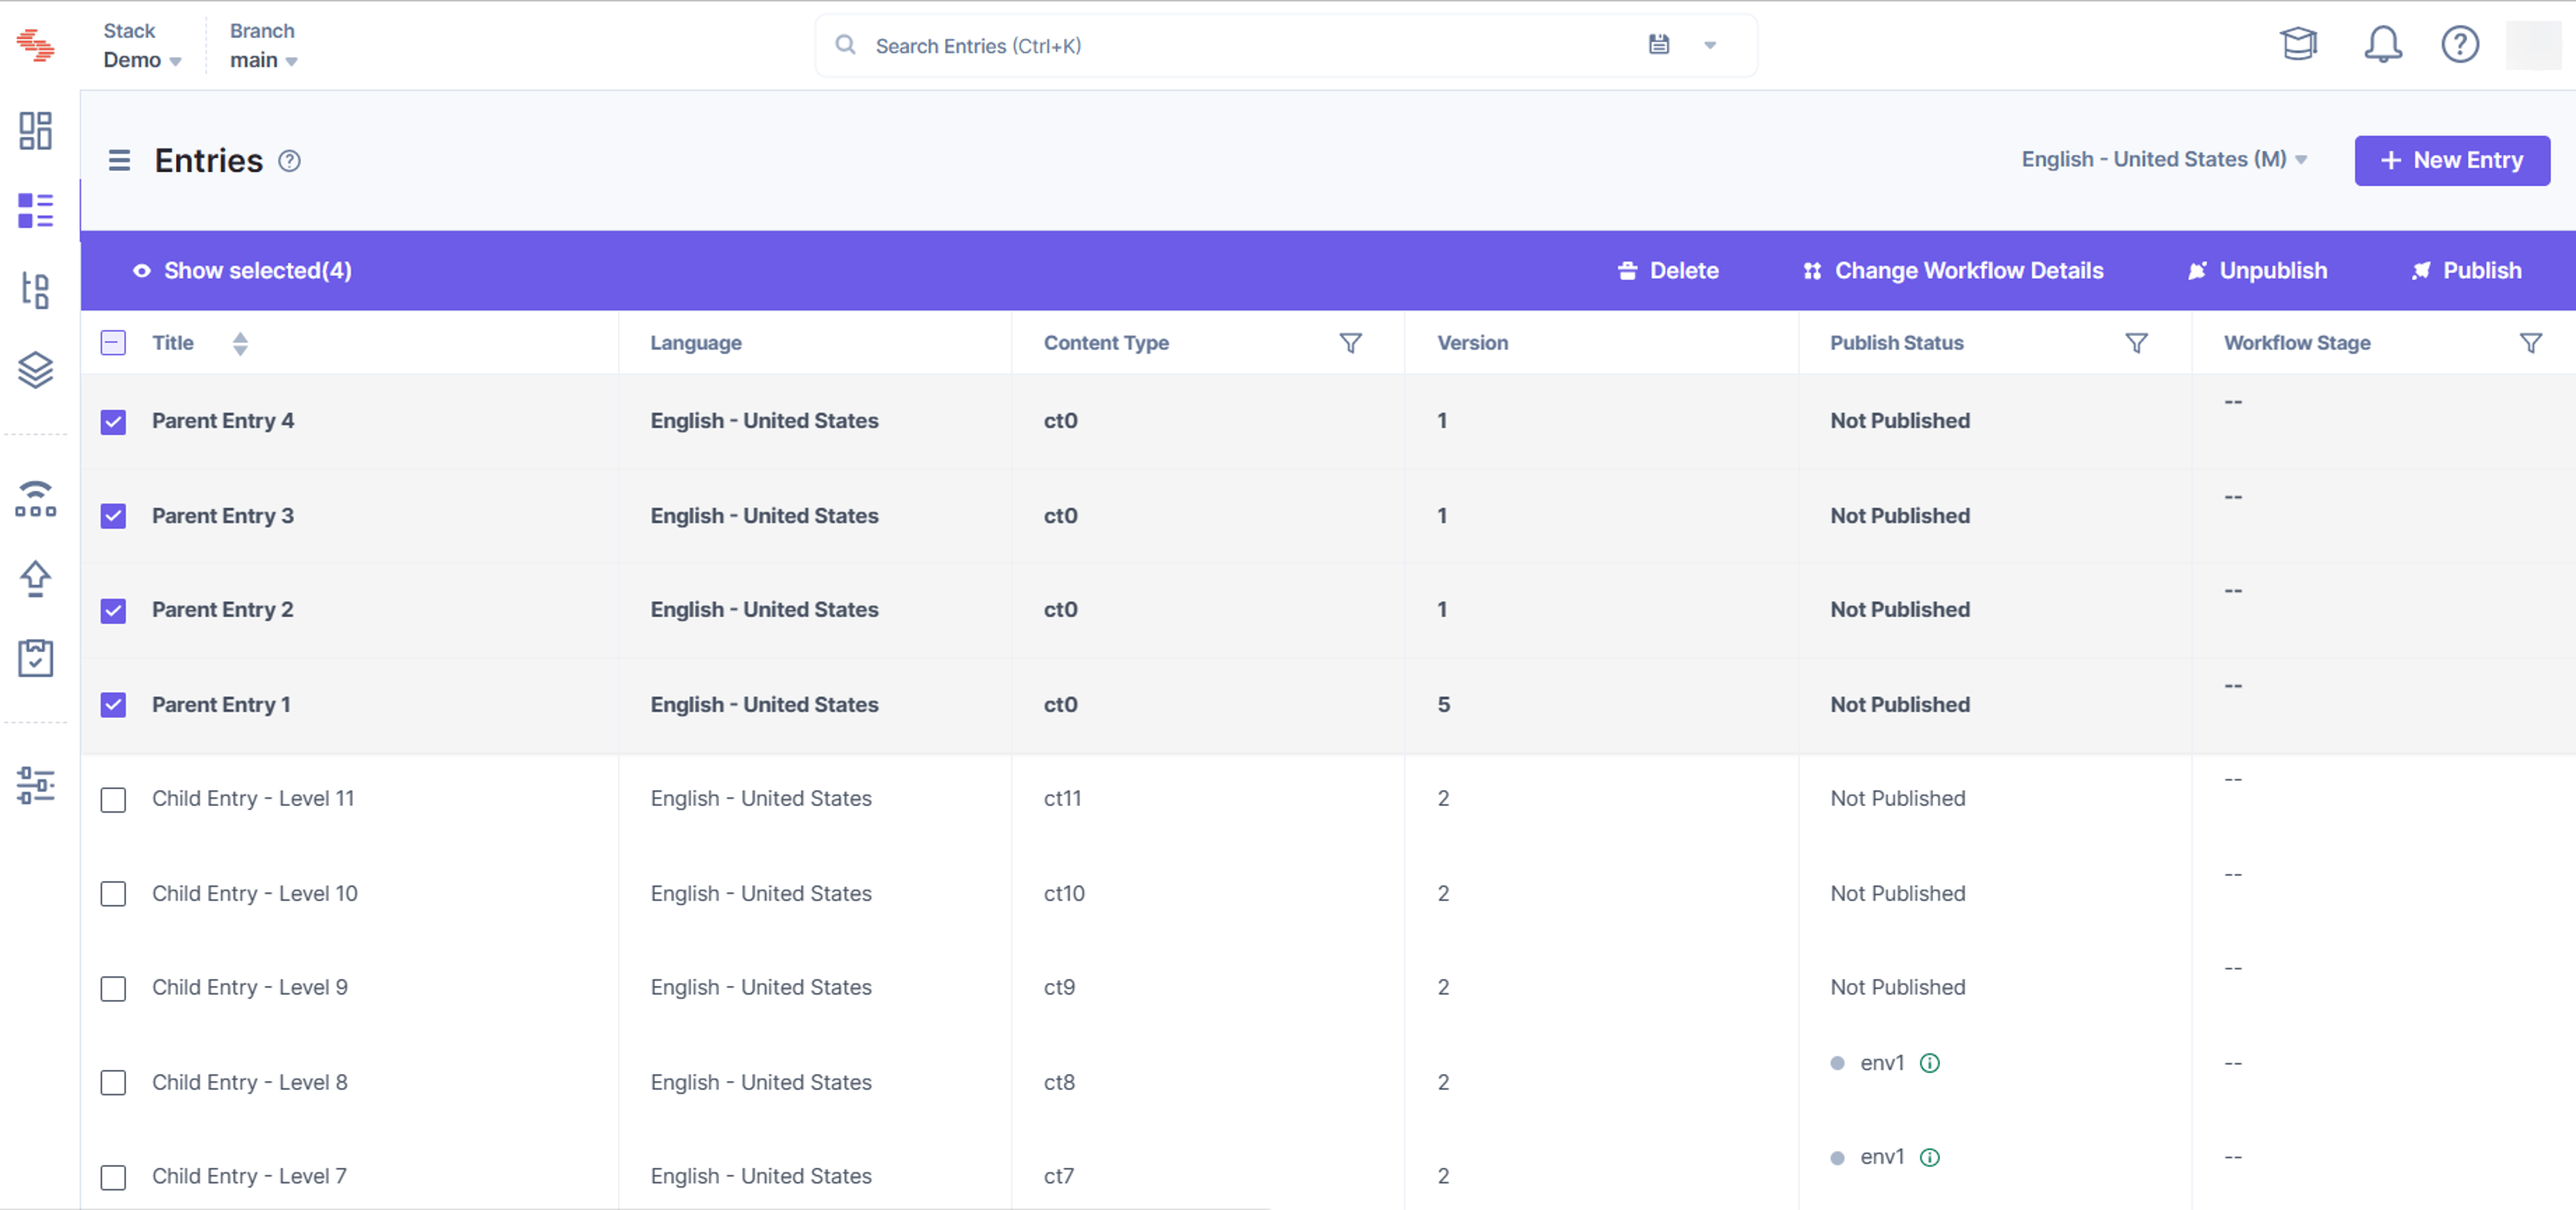Open the Dashboard icon in sidebar
The image size is (2576, 1210).
pos(35,131)
